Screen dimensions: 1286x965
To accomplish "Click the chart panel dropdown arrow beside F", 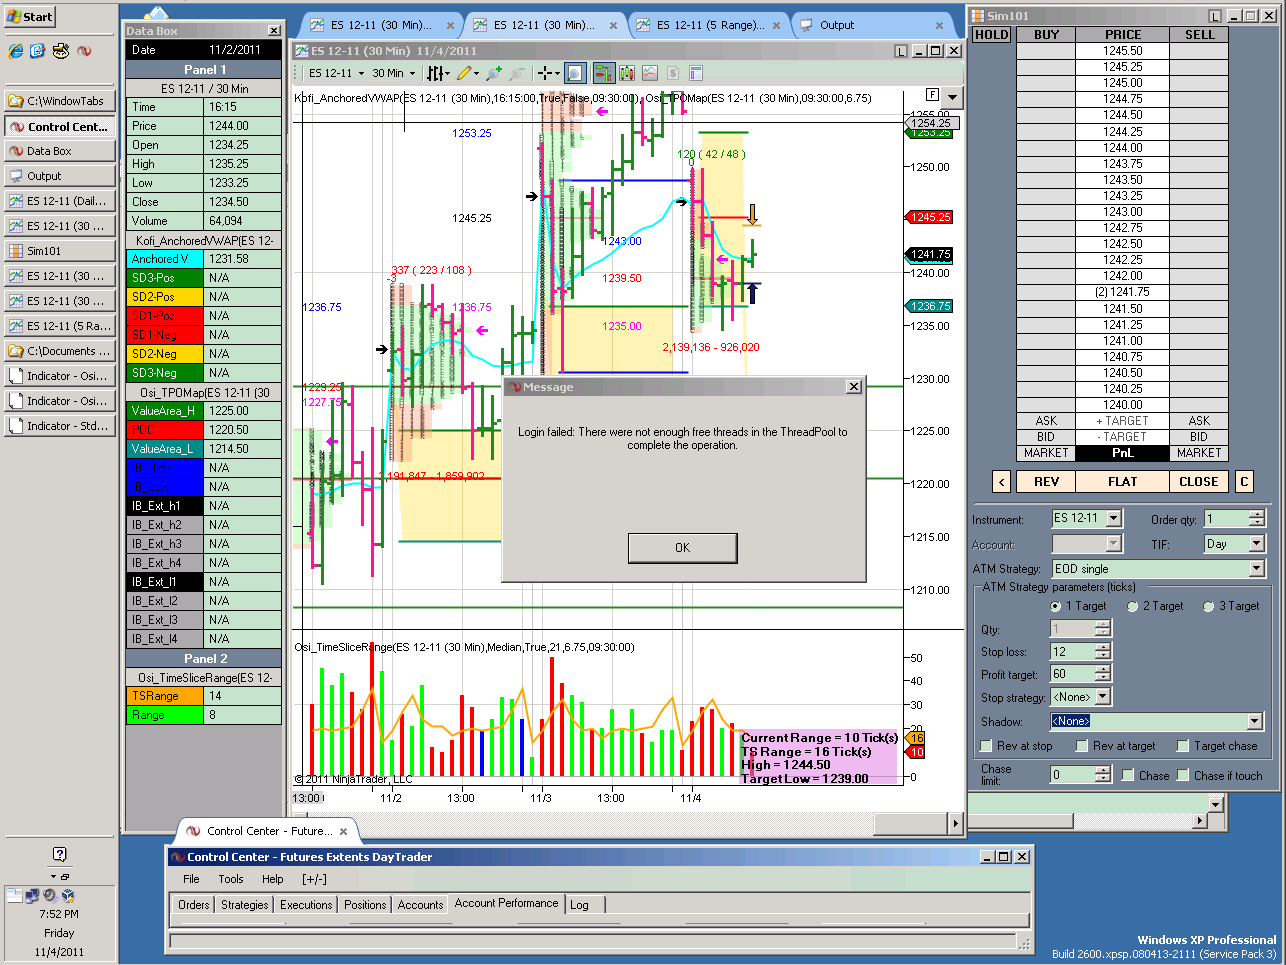I will (x=953, y=97).
